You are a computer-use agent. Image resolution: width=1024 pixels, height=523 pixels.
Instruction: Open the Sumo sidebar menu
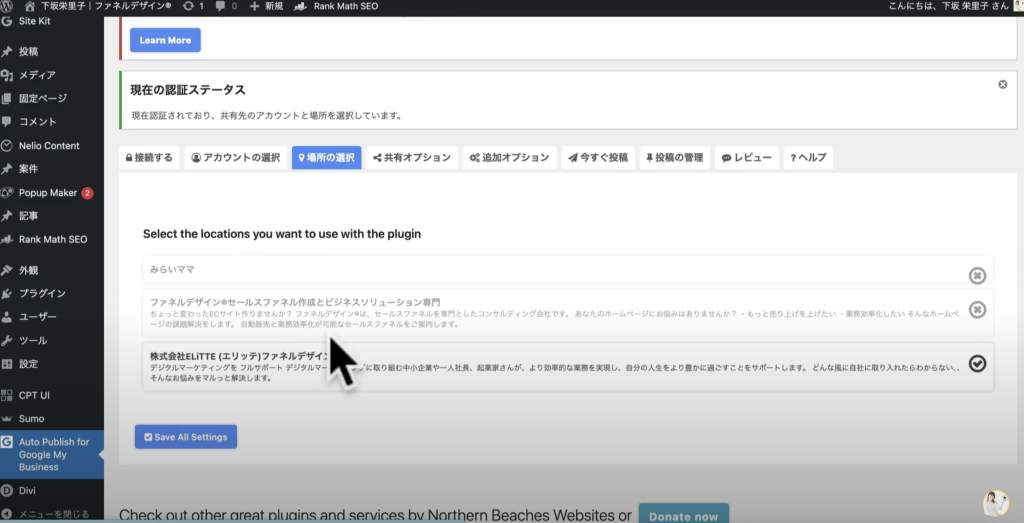[x=31, y=418]
